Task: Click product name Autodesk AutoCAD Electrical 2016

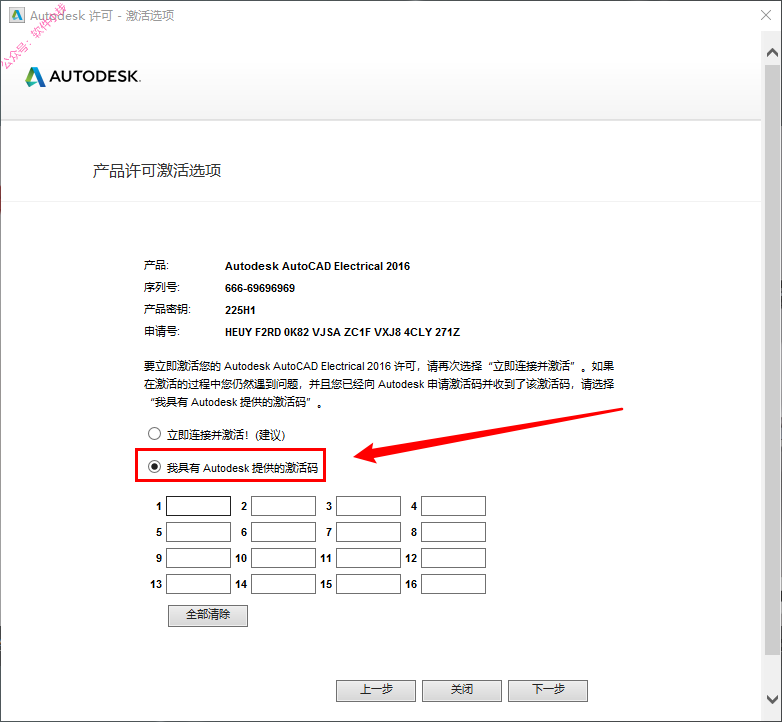Action: pos(317,266)
